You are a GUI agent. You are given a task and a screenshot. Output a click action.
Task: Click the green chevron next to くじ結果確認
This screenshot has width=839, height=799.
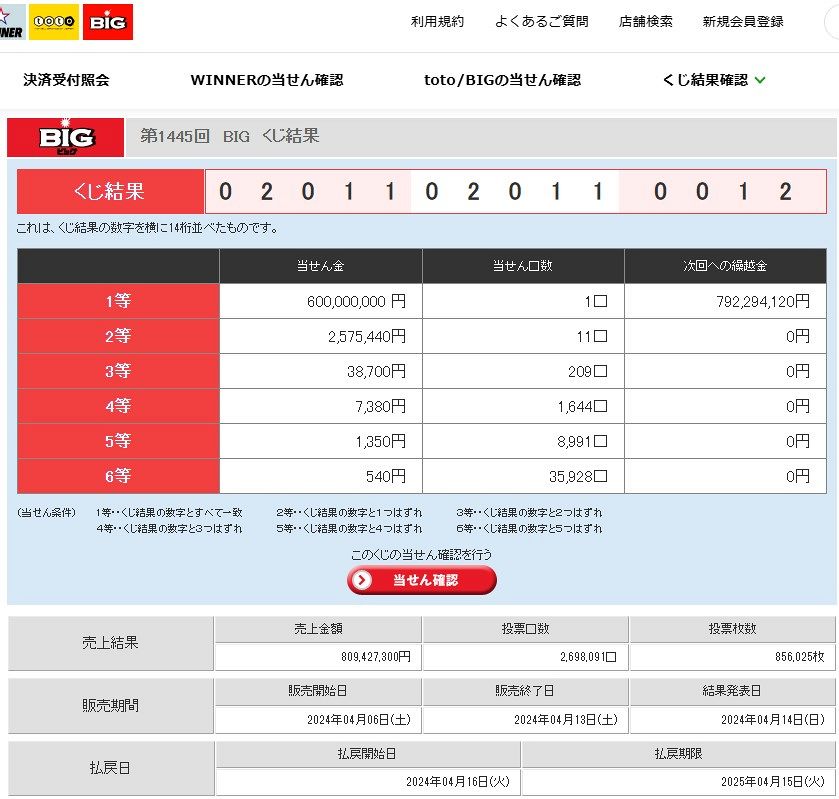(x=760, y=80)
